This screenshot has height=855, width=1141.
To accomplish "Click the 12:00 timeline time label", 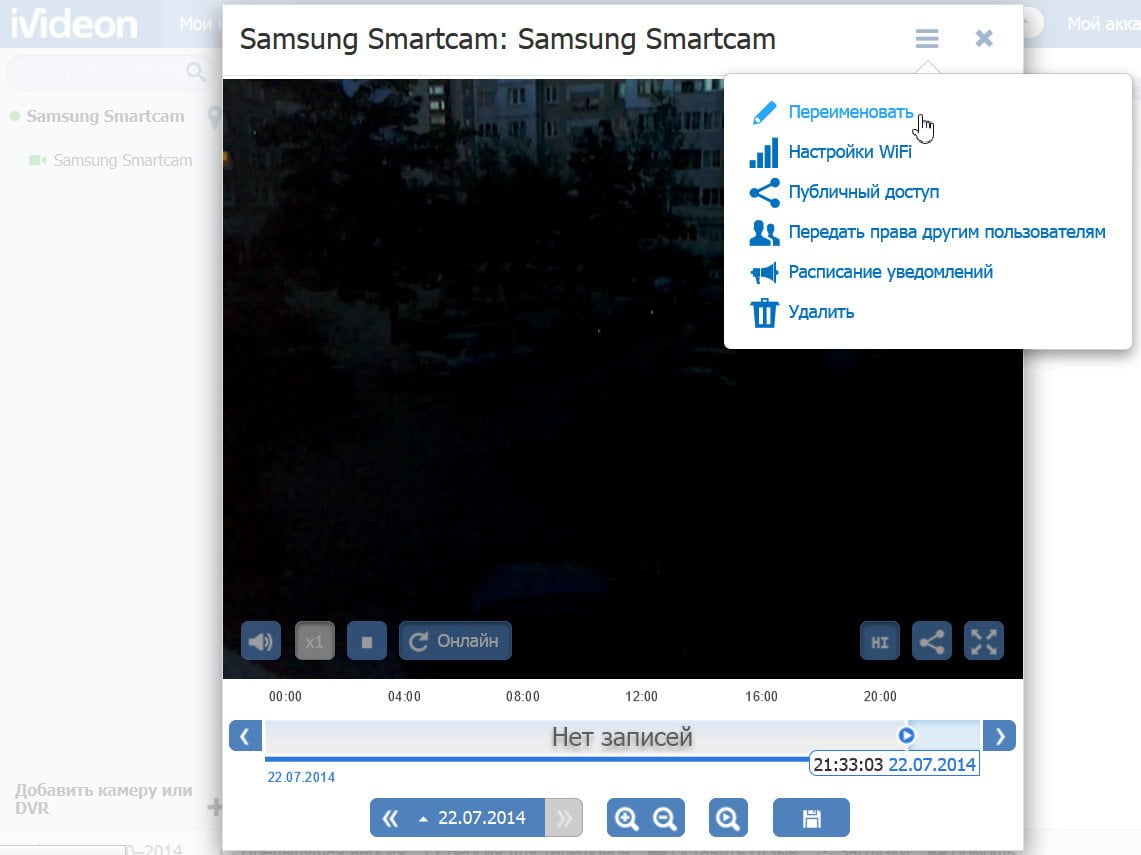I will click(641, 696).
